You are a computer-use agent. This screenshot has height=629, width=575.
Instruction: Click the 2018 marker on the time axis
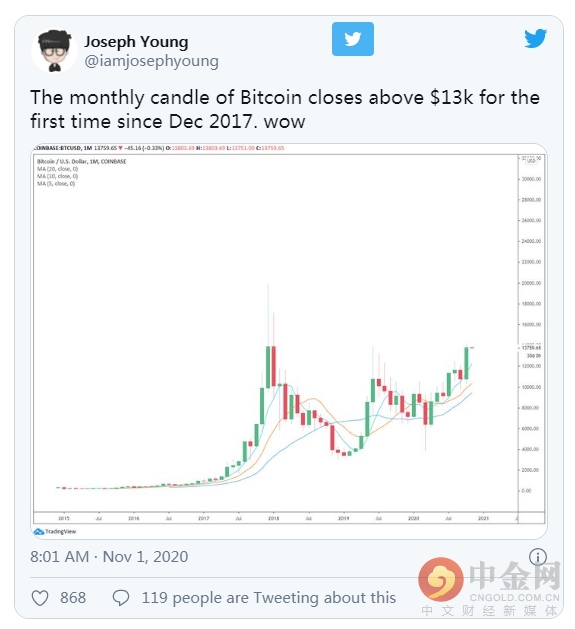click(x=274, y=518)
